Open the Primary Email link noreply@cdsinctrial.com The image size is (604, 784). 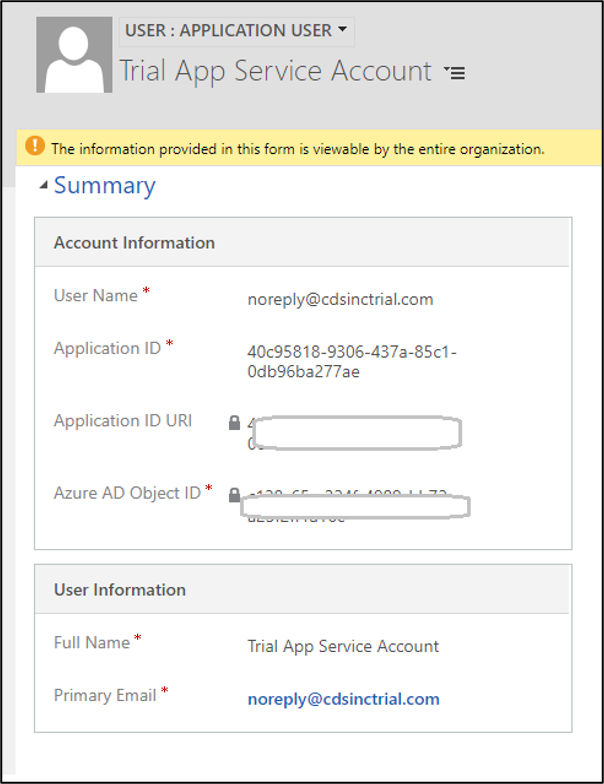[344, 698]
